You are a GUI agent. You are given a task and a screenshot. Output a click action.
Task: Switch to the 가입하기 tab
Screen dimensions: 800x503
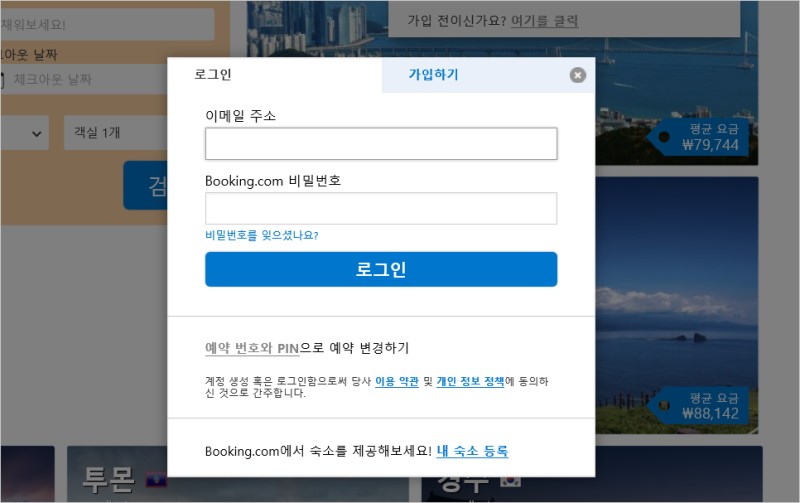tap(488, 75)
